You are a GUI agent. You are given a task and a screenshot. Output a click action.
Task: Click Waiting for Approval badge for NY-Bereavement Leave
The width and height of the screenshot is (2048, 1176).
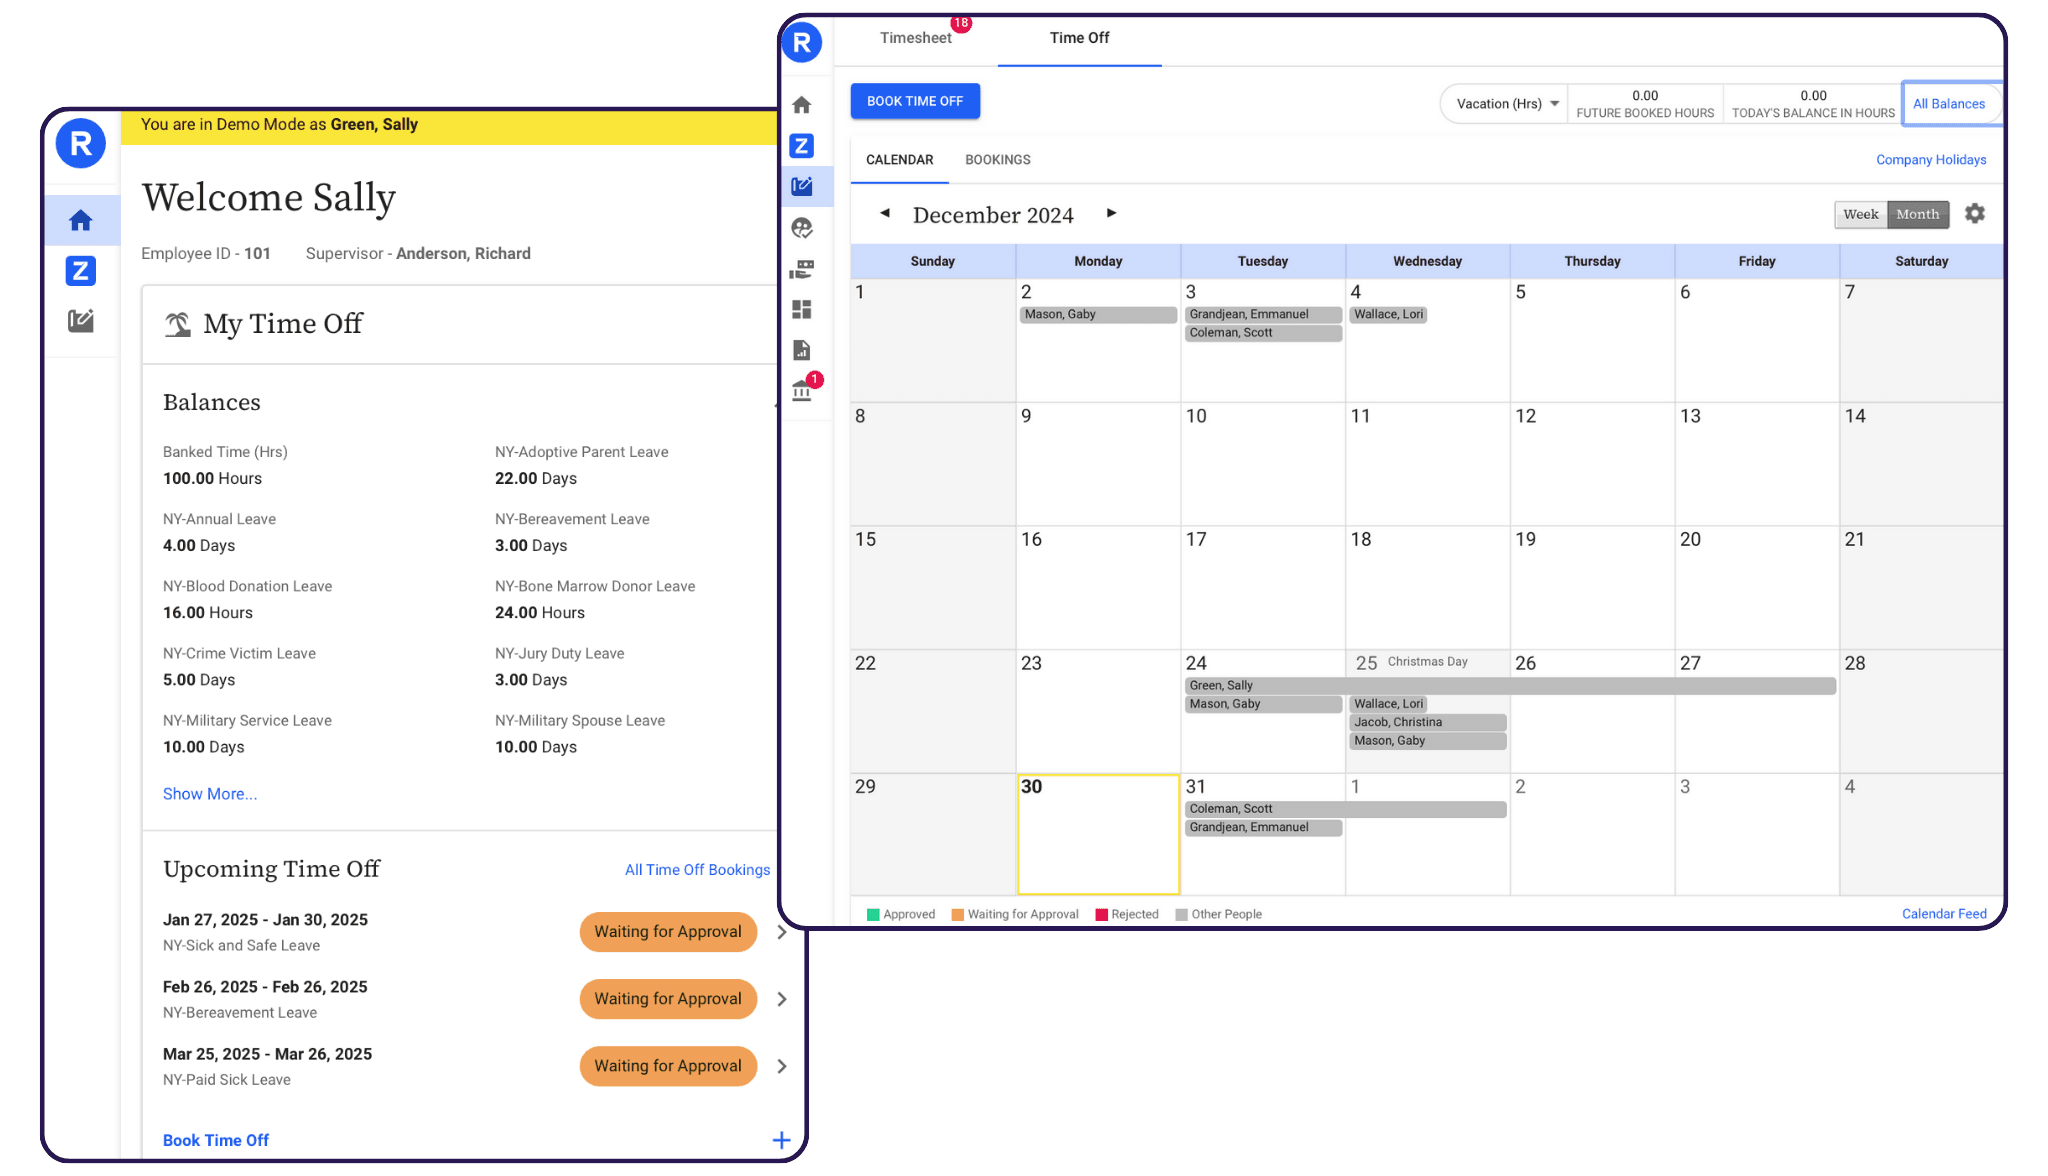(x=668, y=999)
